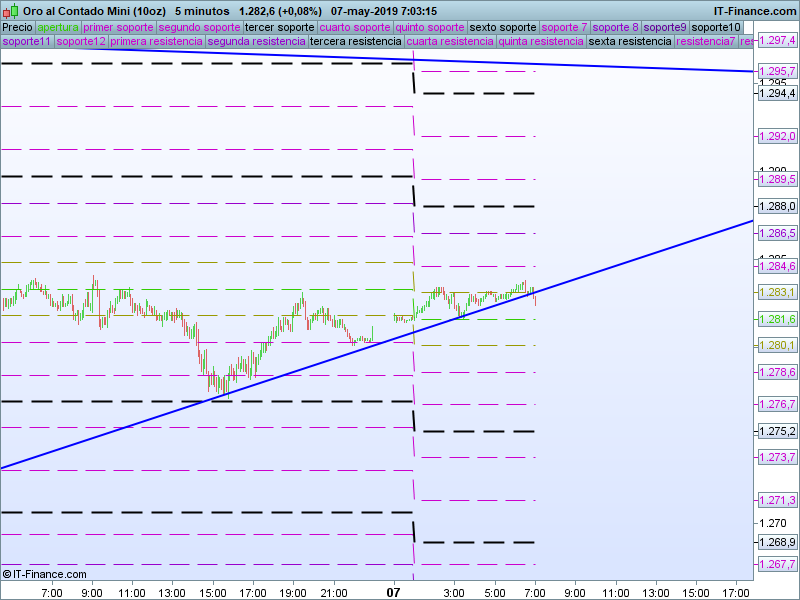Screen dimensions: 800x600
Task: Open the tercera resistencia legend label
Action: [x=356, y=41]
